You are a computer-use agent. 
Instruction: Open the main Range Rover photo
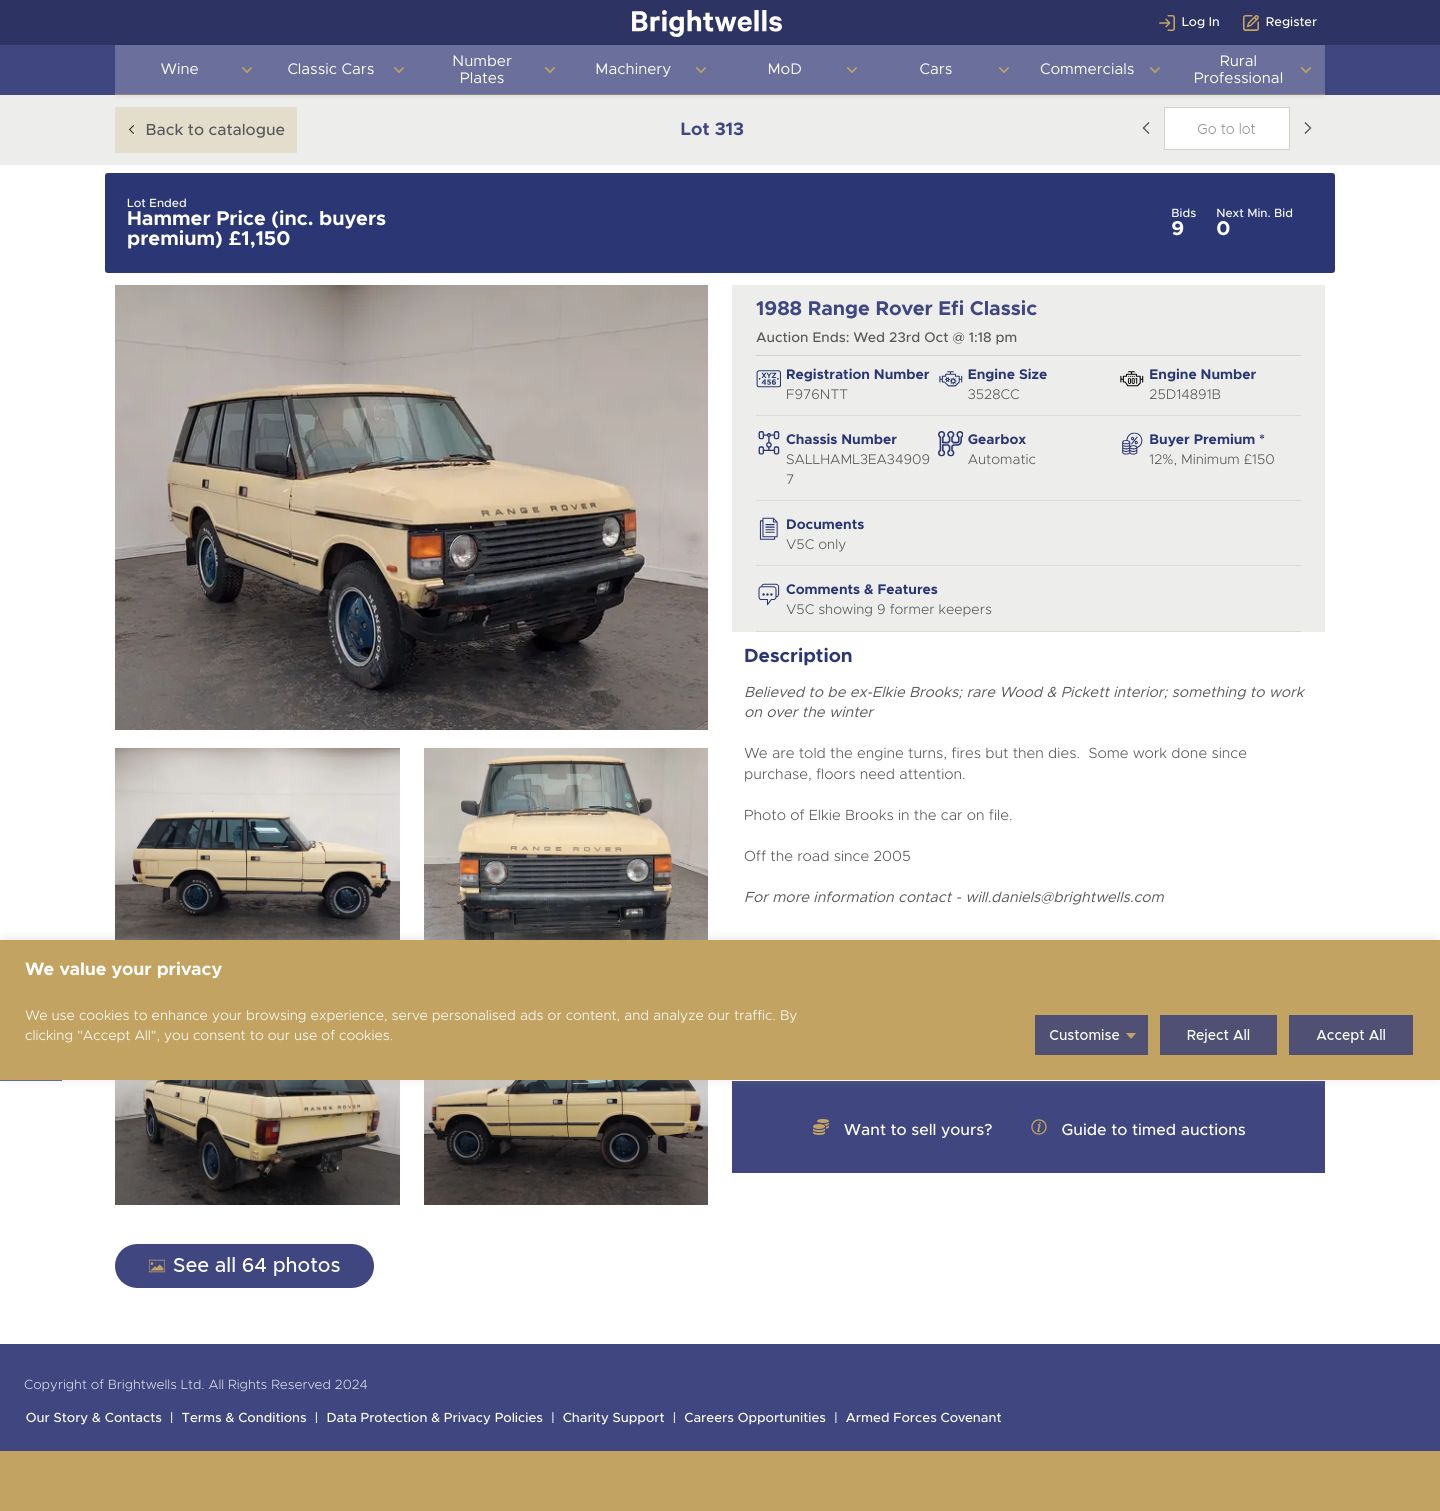click(411, 507)
